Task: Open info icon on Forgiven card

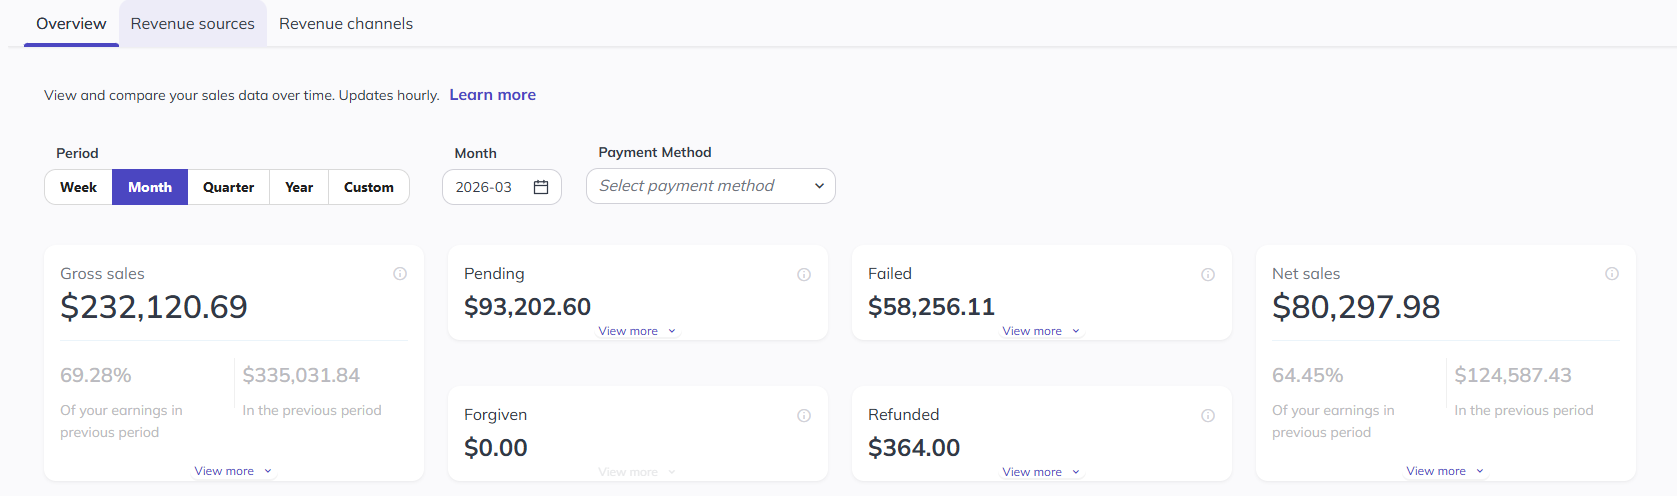Action: tap(804, 416)
